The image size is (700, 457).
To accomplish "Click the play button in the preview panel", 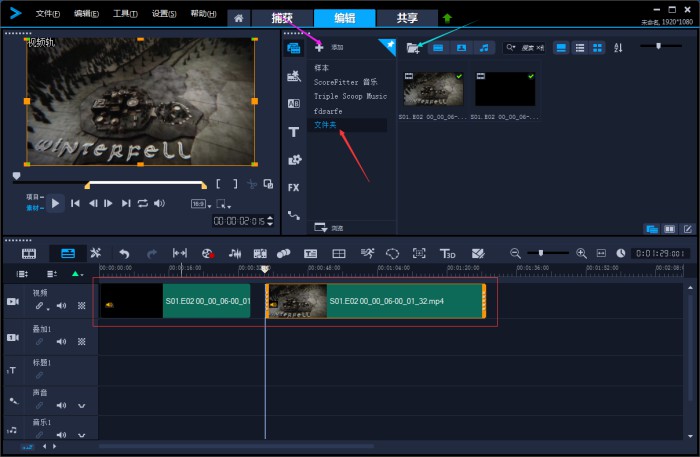I will [55, 203].
